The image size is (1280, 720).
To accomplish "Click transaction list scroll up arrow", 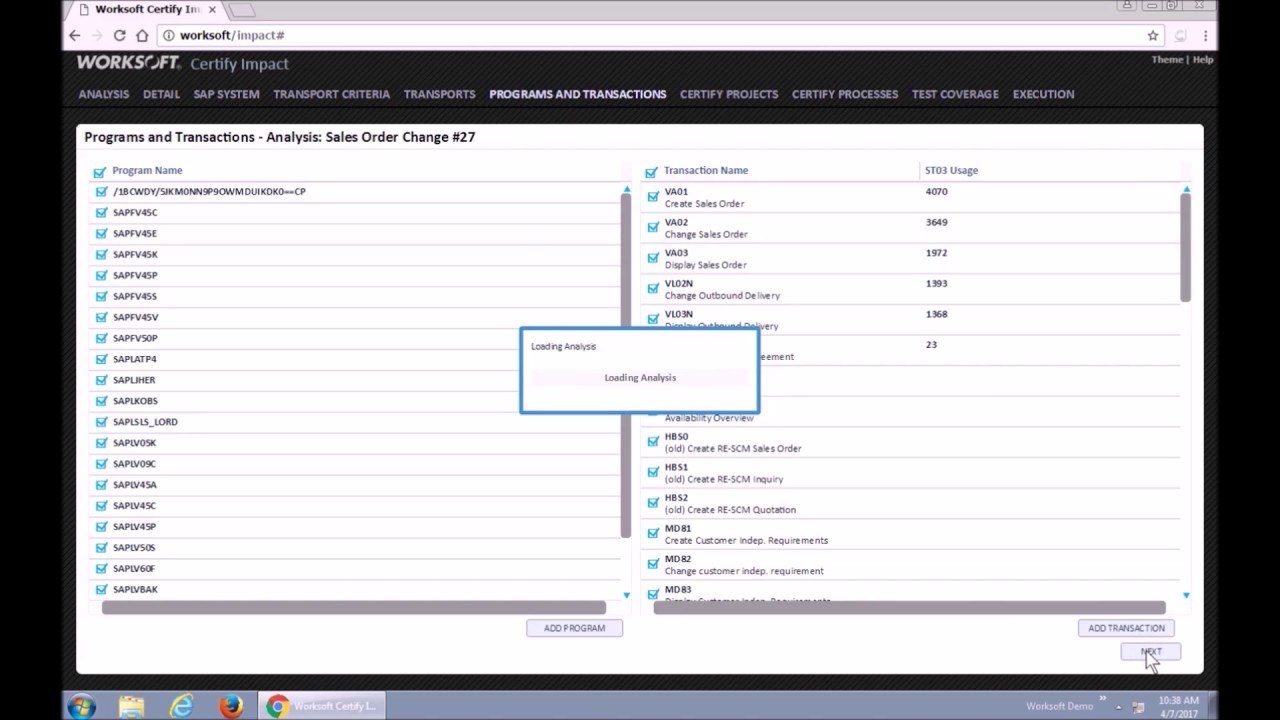I will (1186, 189).
